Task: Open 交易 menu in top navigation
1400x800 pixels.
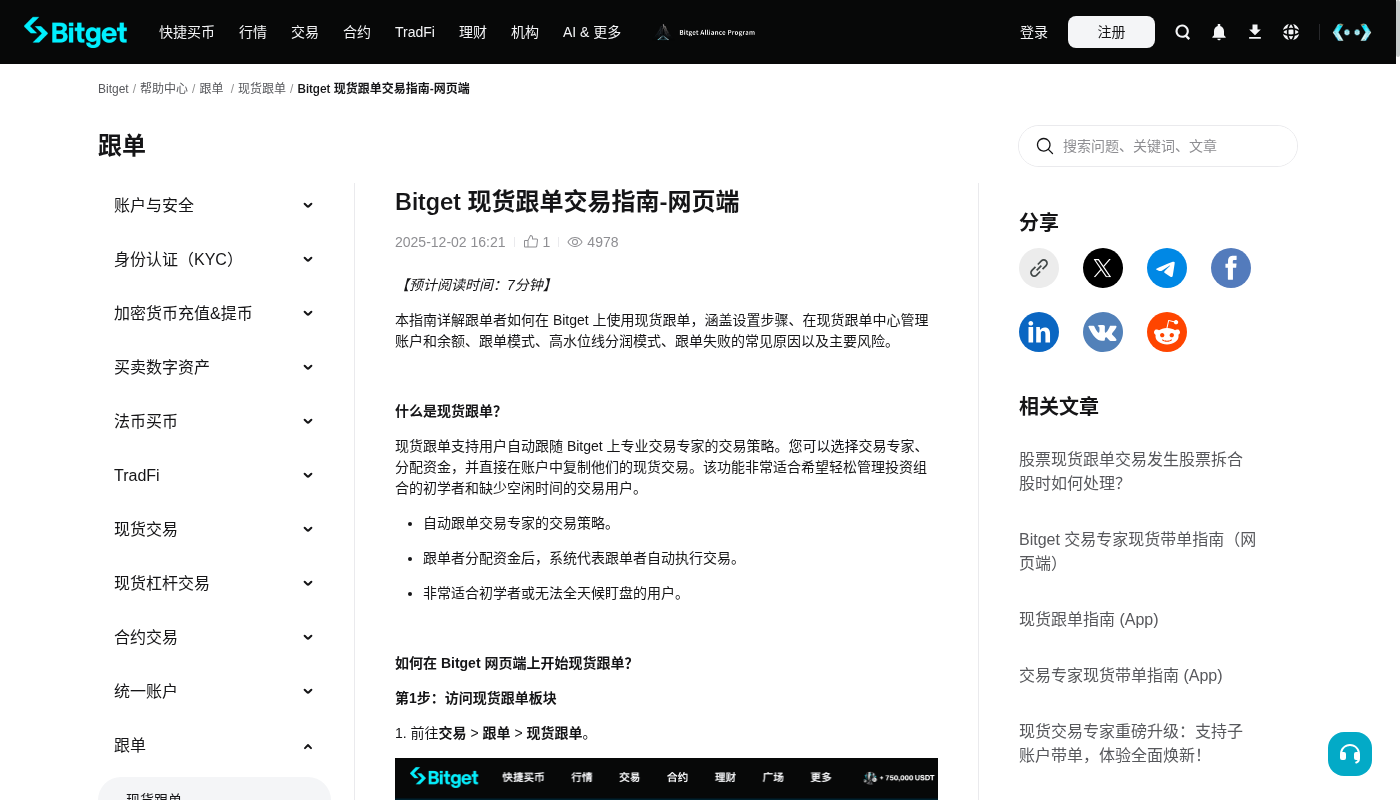Action: point(305,32)
